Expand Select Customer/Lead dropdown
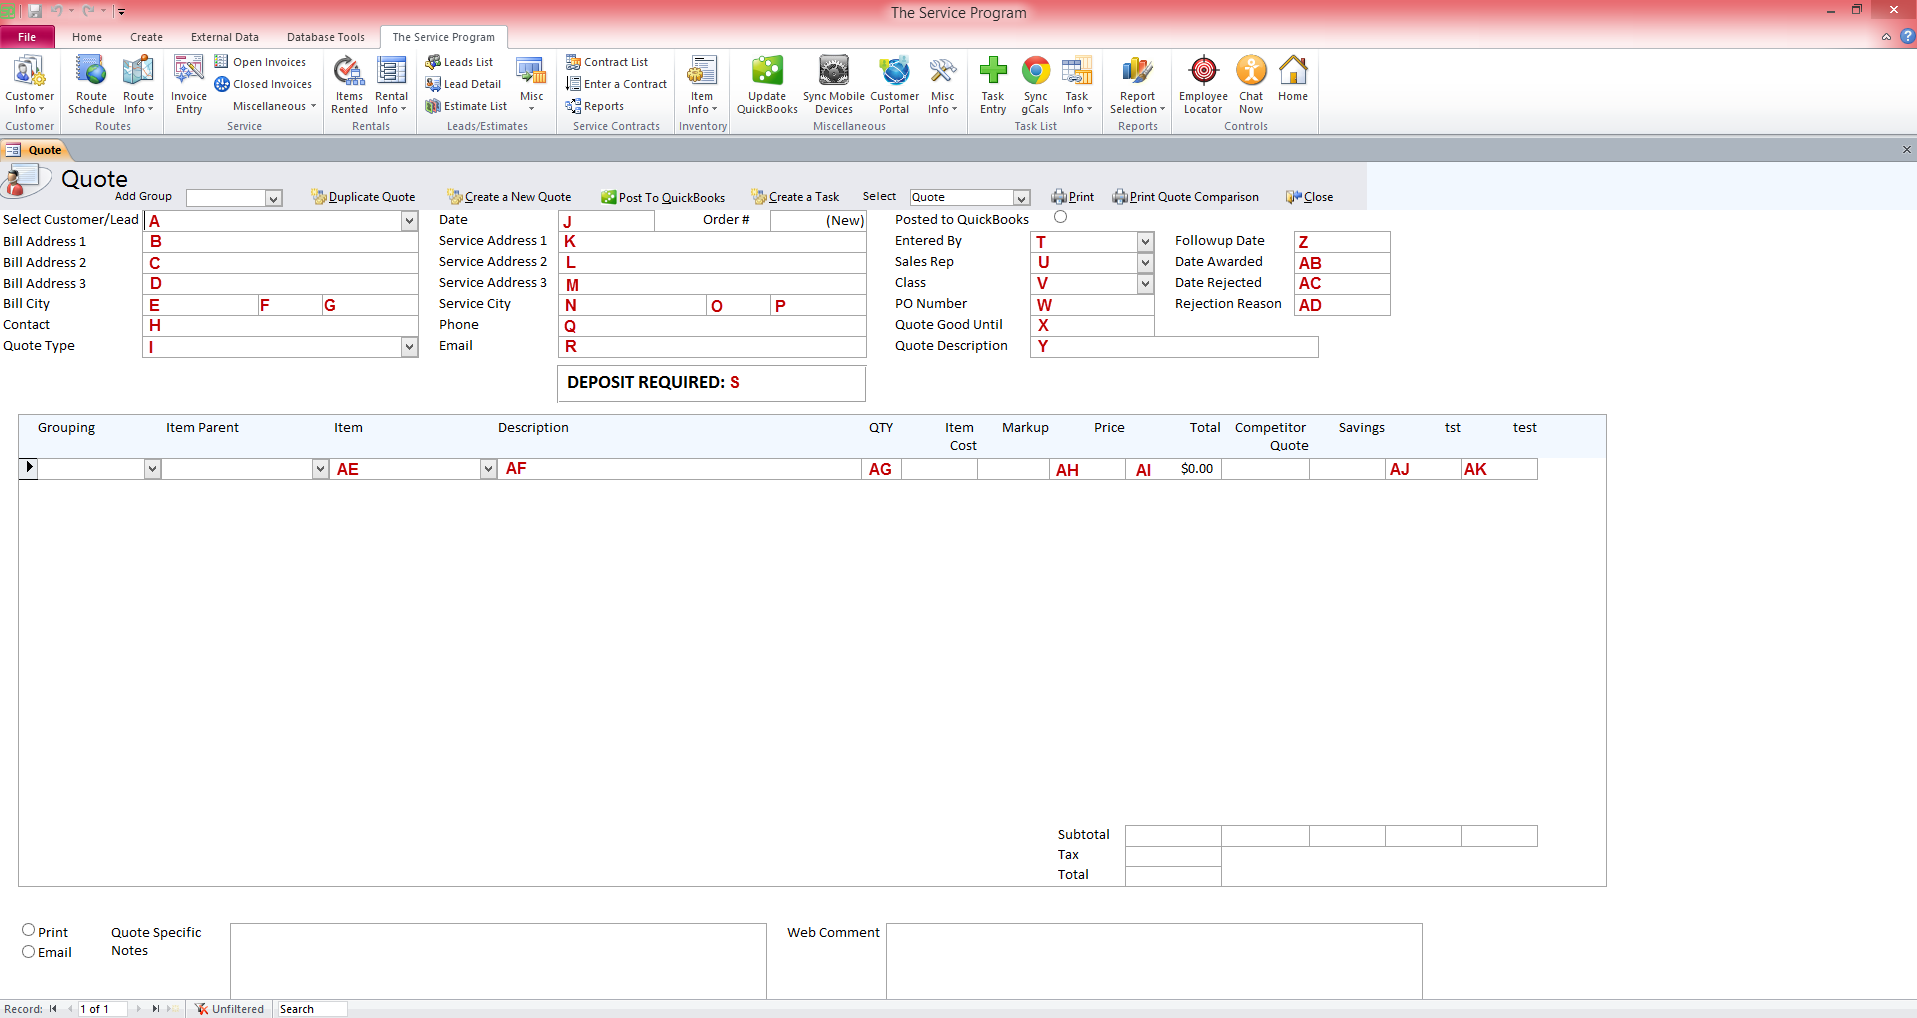1917x1018 pixels. click(409, 221)
